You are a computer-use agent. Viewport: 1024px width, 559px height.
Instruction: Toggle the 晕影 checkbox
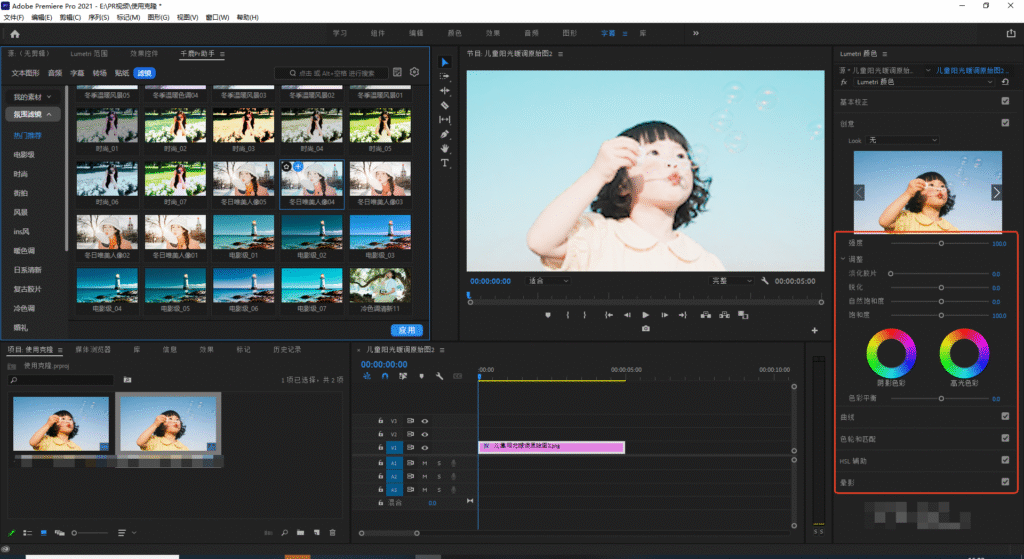click(1005, 482)
